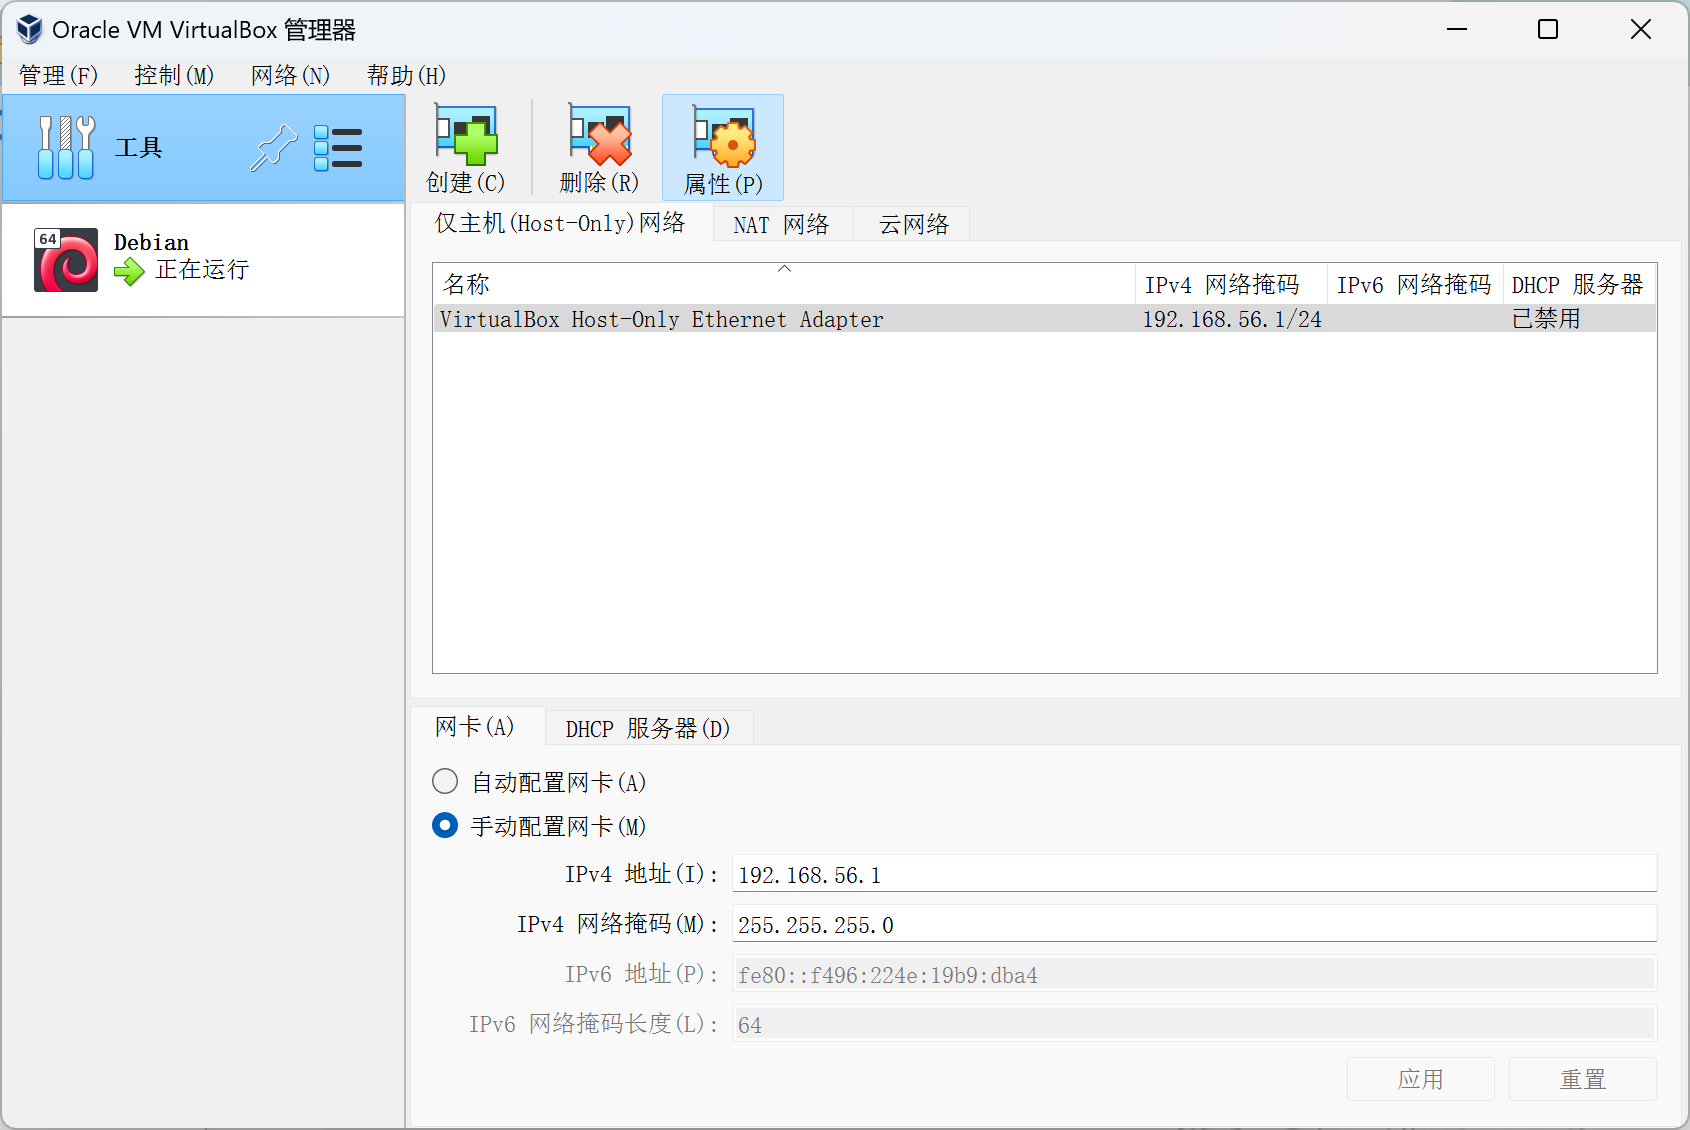Screen dimensions: 1690x1130
Task: Click the IPv4 网络掩码 column header
Action: (x=1232, y=284)
